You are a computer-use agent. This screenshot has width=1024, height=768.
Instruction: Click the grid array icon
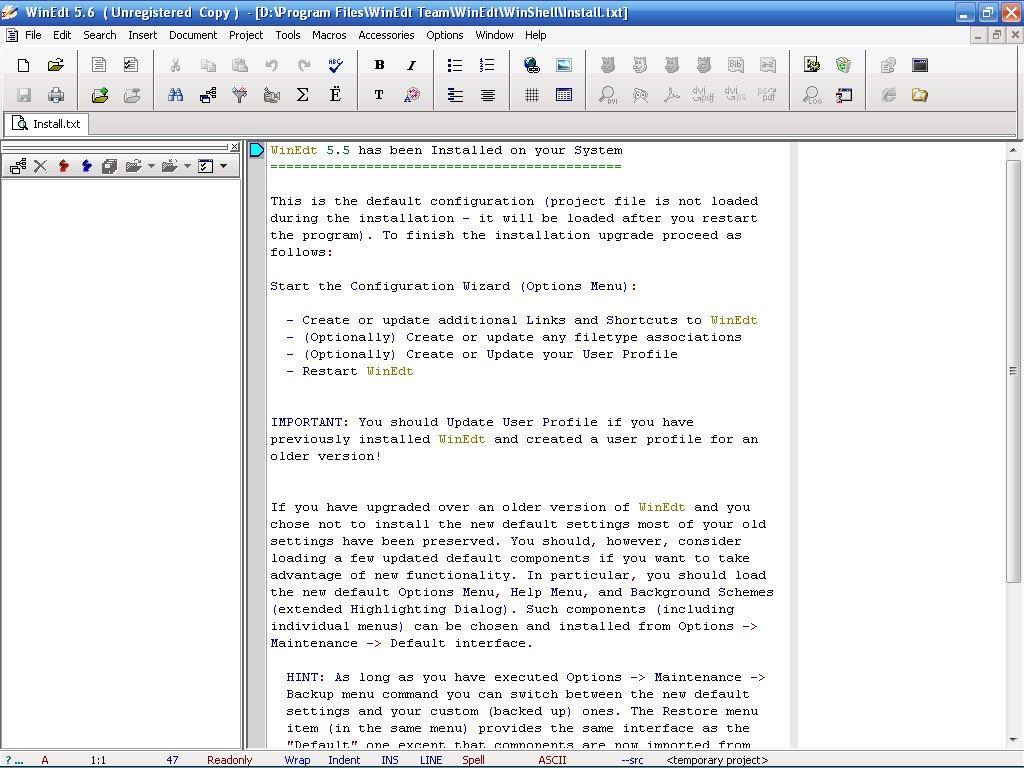(x=532, y=95)
